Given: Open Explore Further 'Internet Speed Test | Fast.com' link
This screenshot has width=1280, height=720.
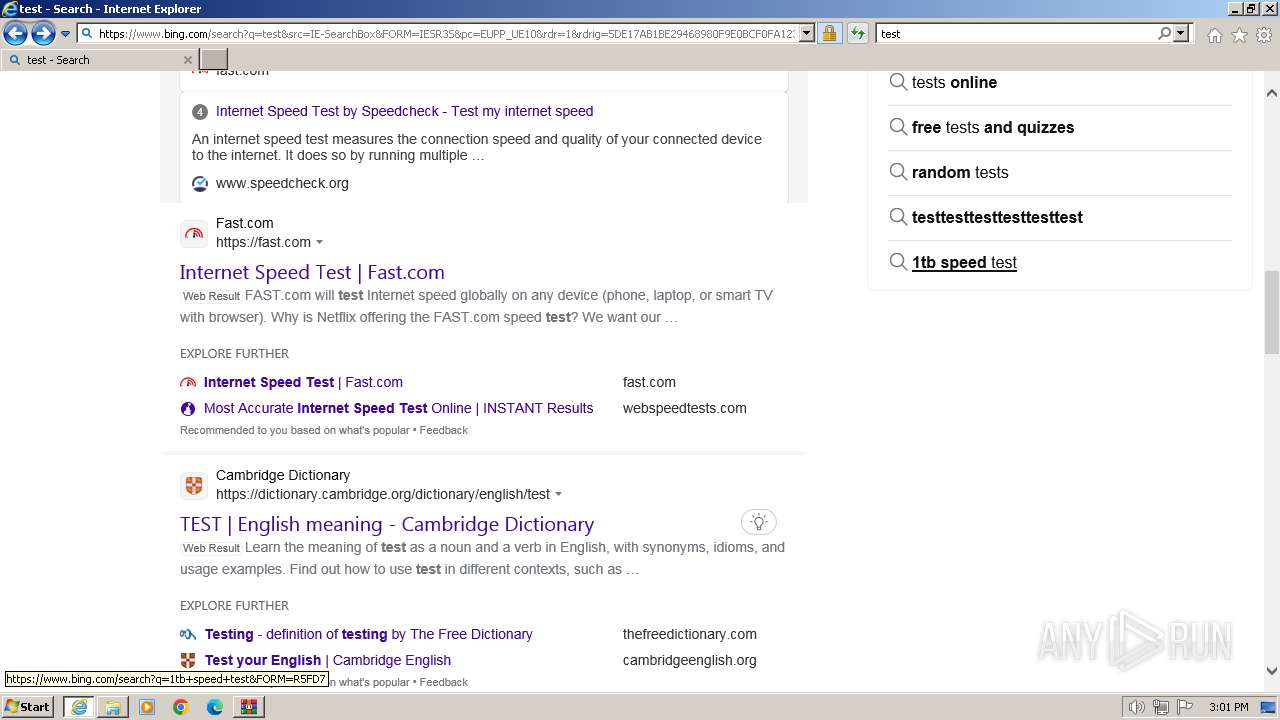Looking at the screenshot, I should pyautogui.click(x=303, y=382).
